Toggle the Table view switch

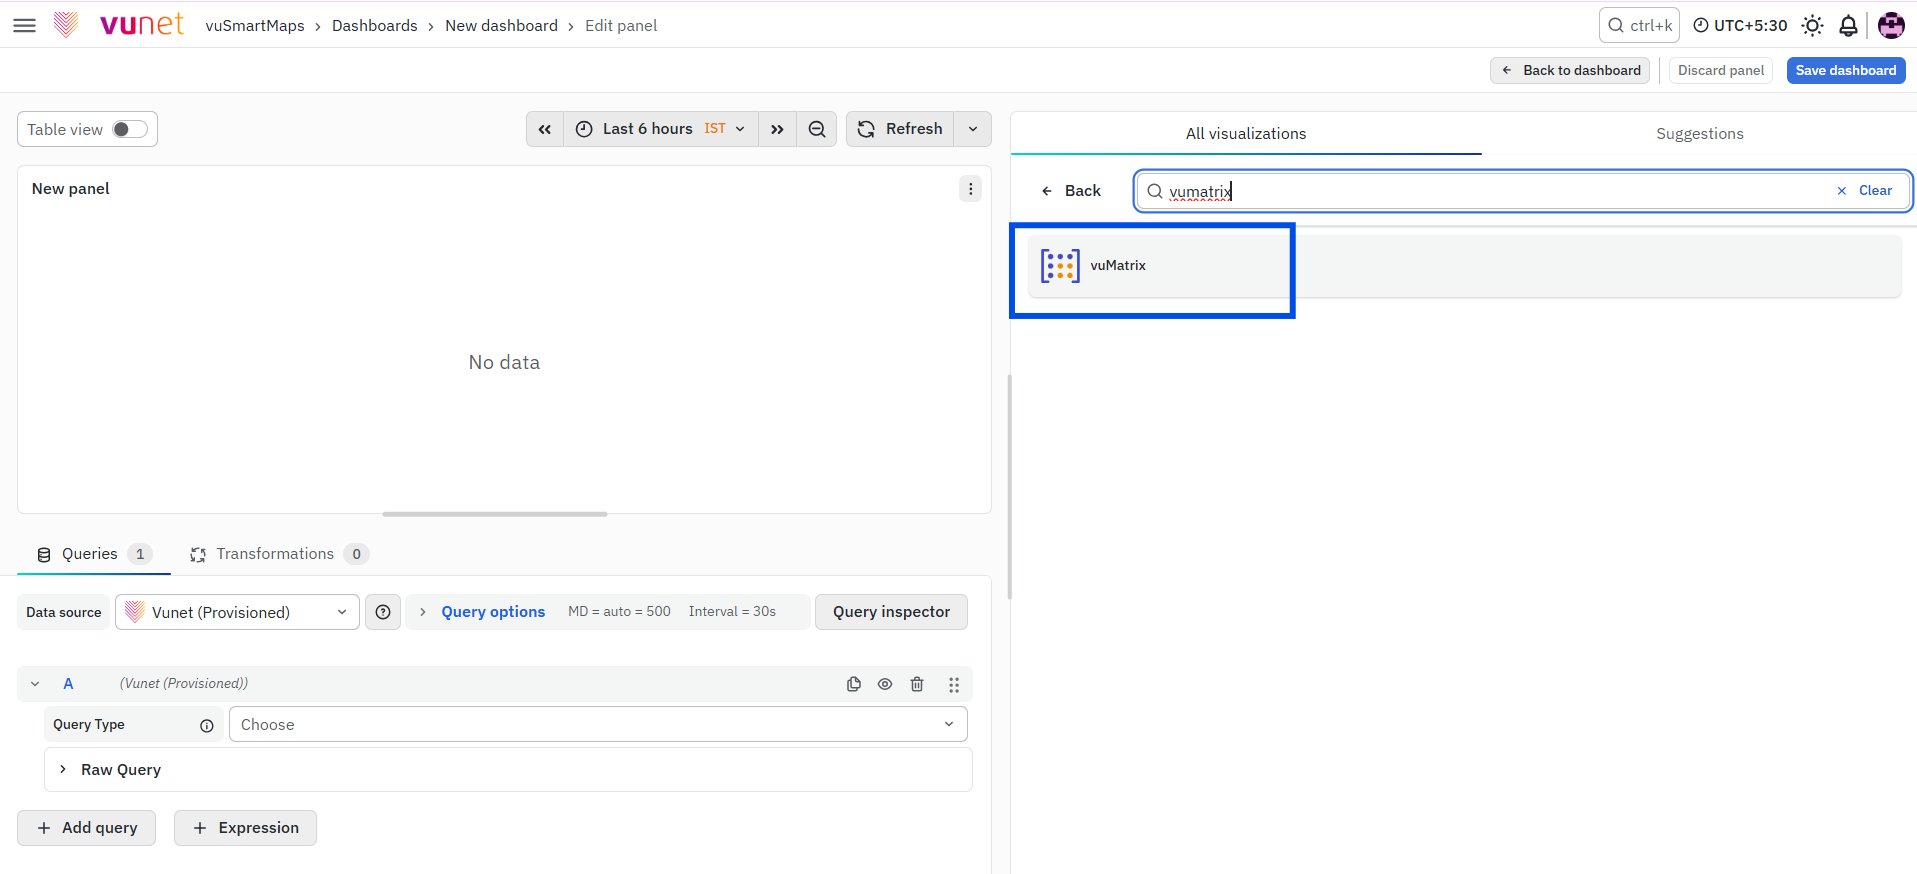[130, 129]
